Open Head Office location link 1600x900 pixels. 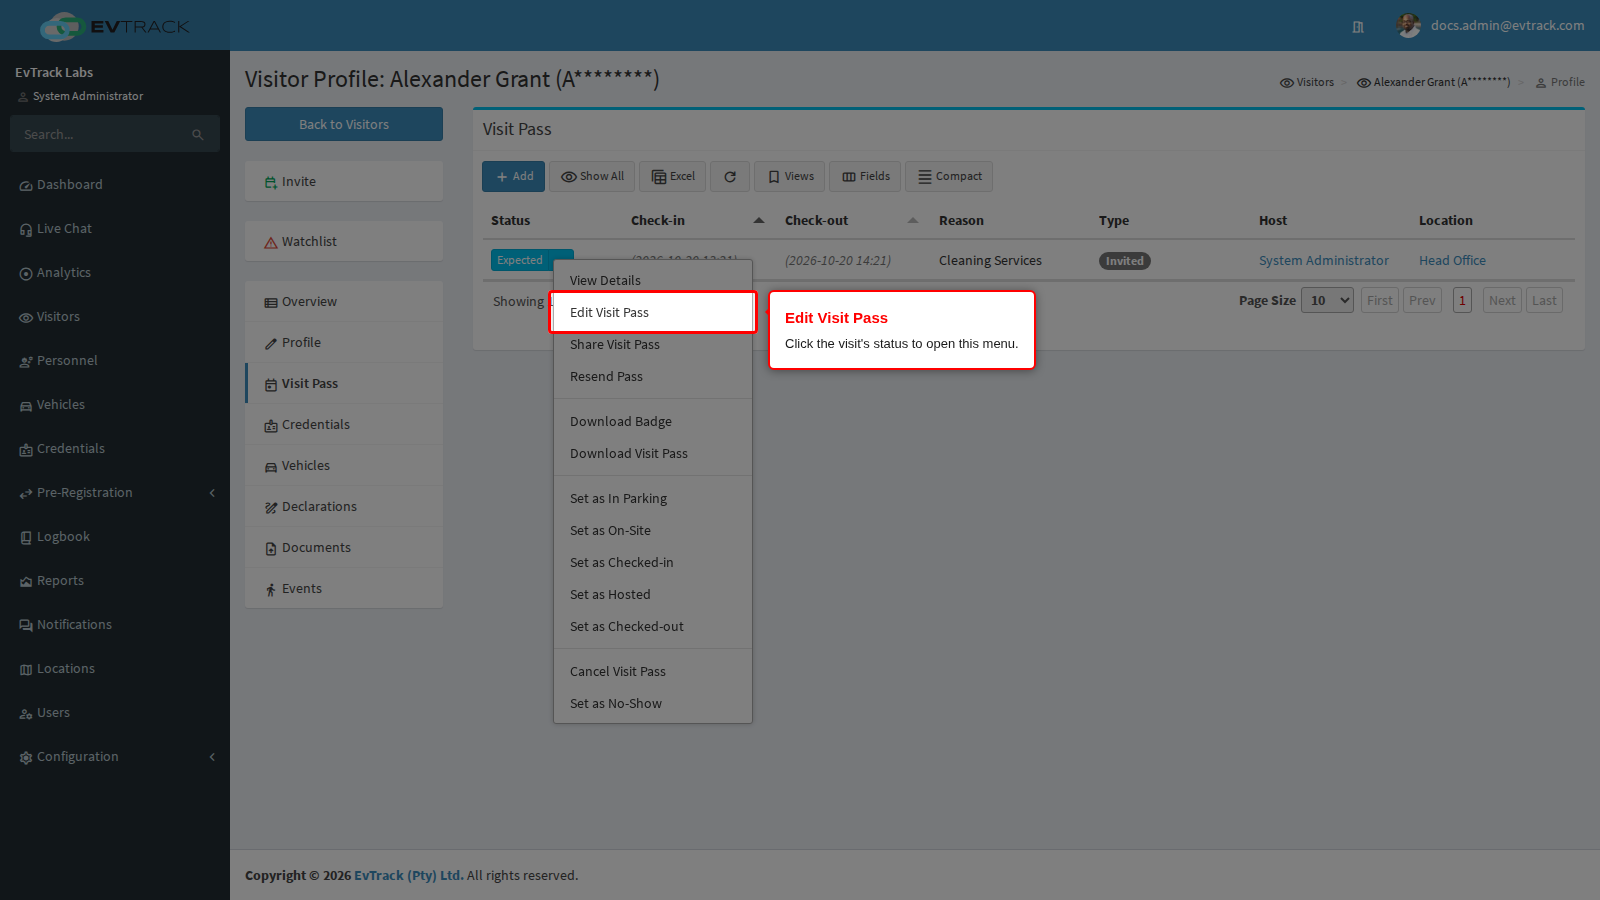1452,261
